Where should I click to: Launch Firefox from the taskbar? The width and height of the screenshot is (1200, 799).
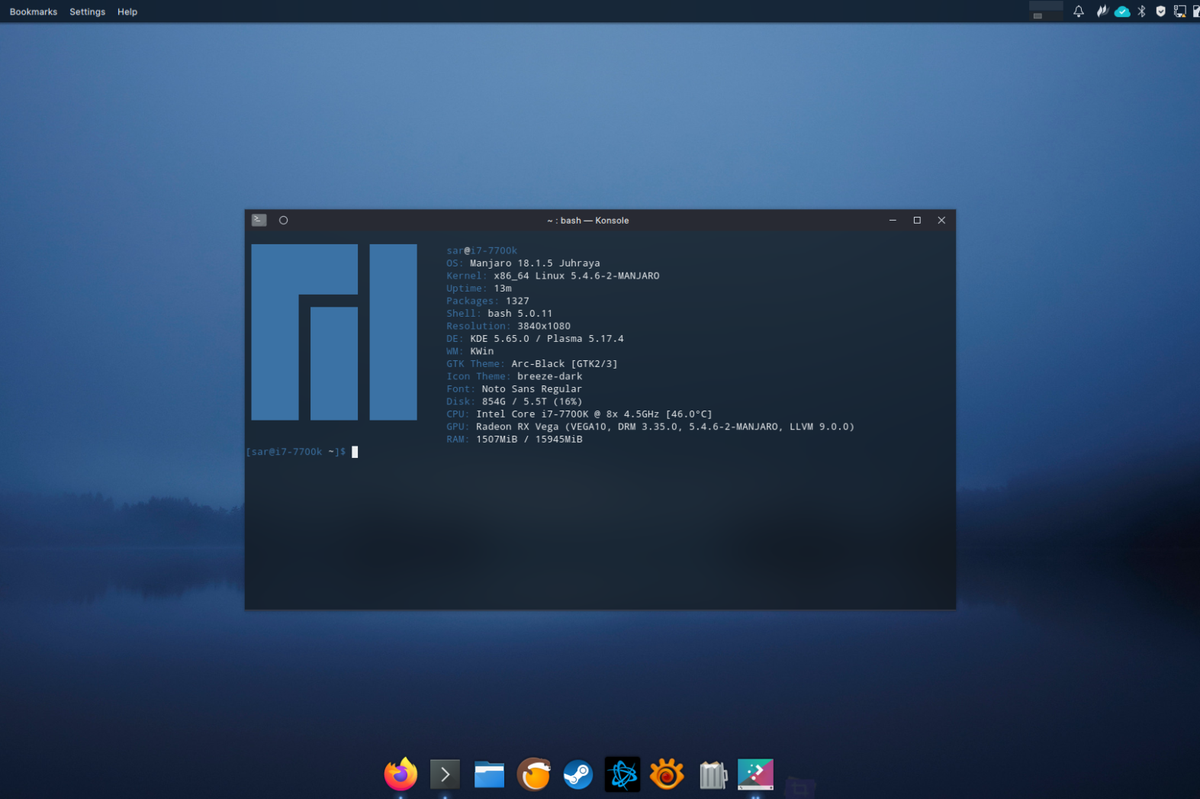pyautogui.click(x=400, y=773)
